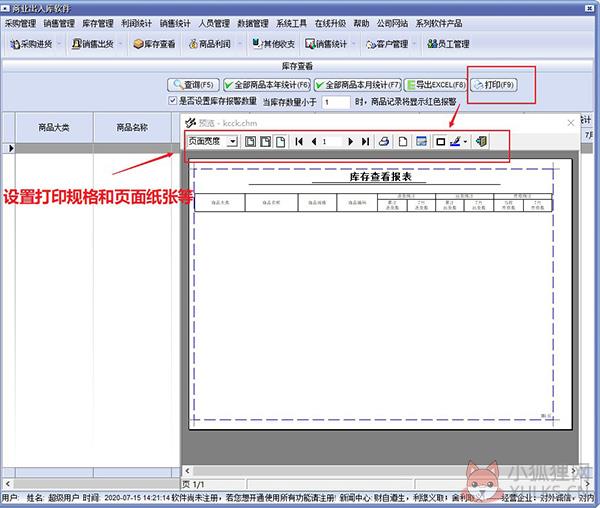The image size is (600, 508).
Task: Open the 在线升级 menu
Action: click(330, 23)
